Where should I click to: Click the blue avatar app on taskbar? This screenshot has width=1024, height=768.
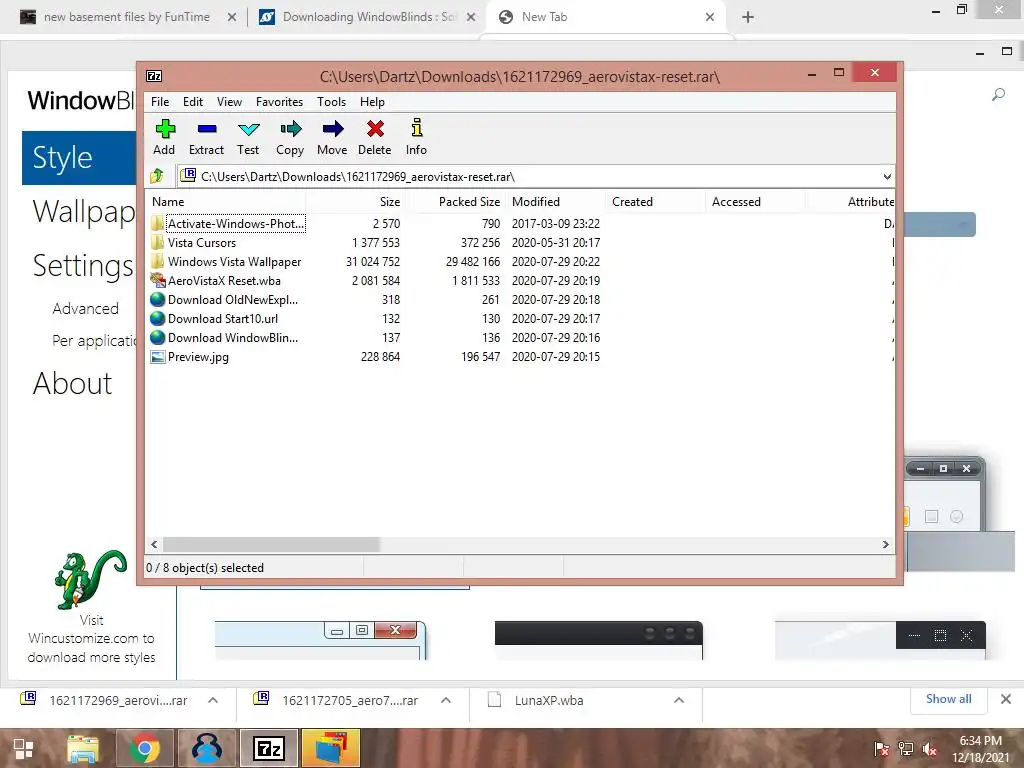[206, 748]
